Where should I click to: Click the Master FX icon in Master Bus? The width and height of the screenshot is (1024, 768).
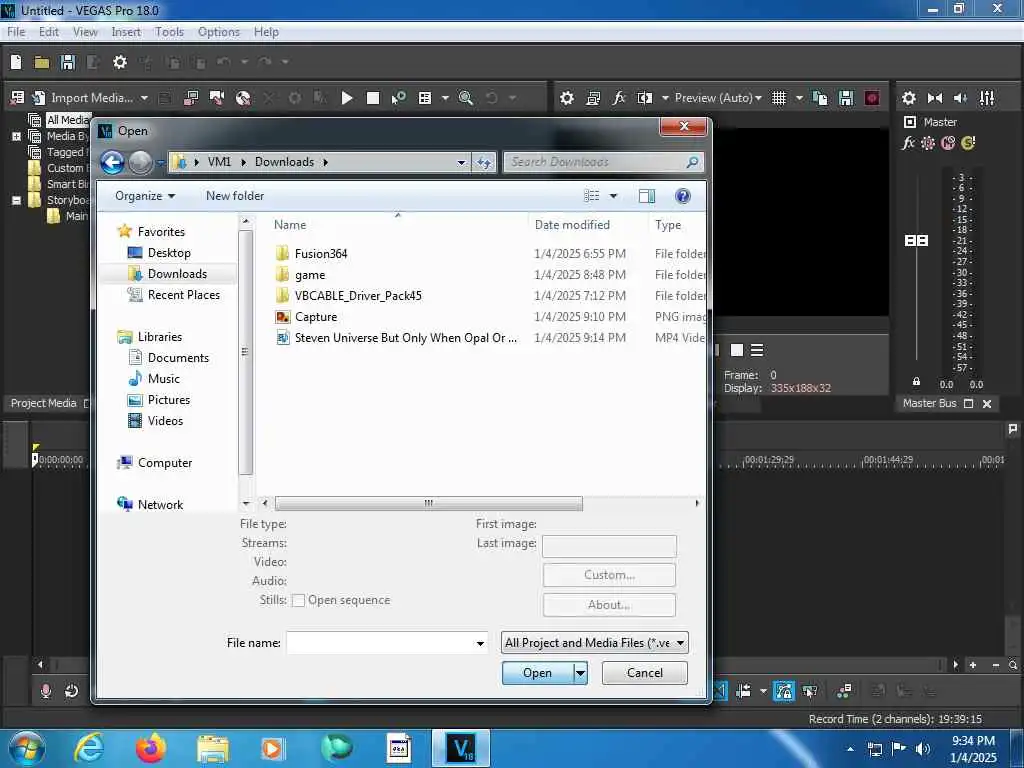(x=908, y=143)
